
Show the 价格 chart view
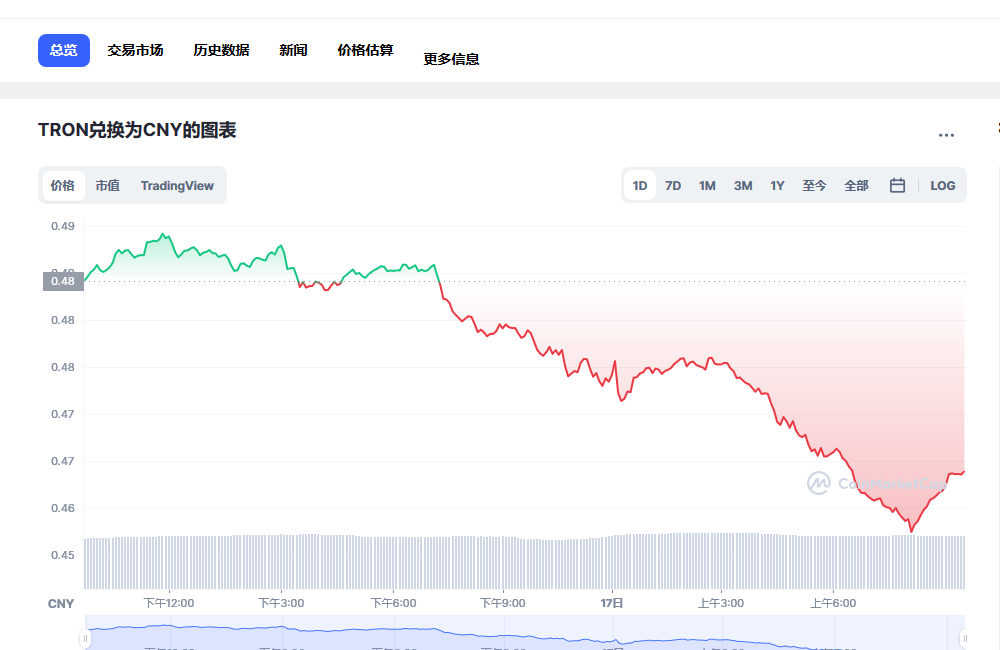point(62,186)
